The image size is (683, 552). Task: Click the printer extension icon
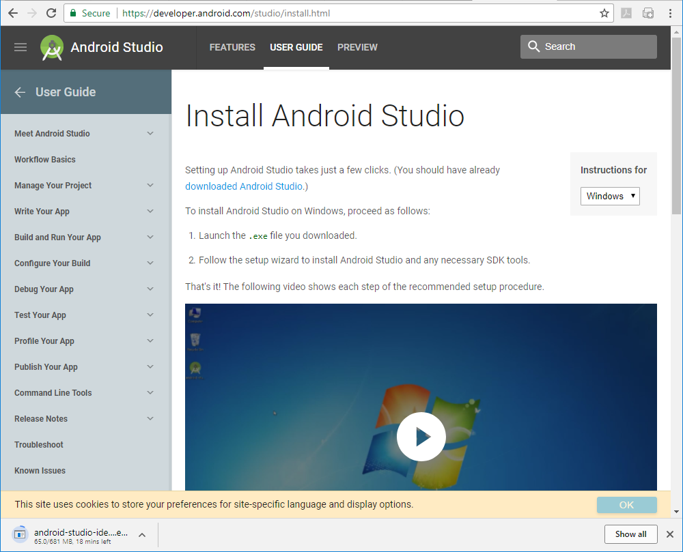point(648,13)
